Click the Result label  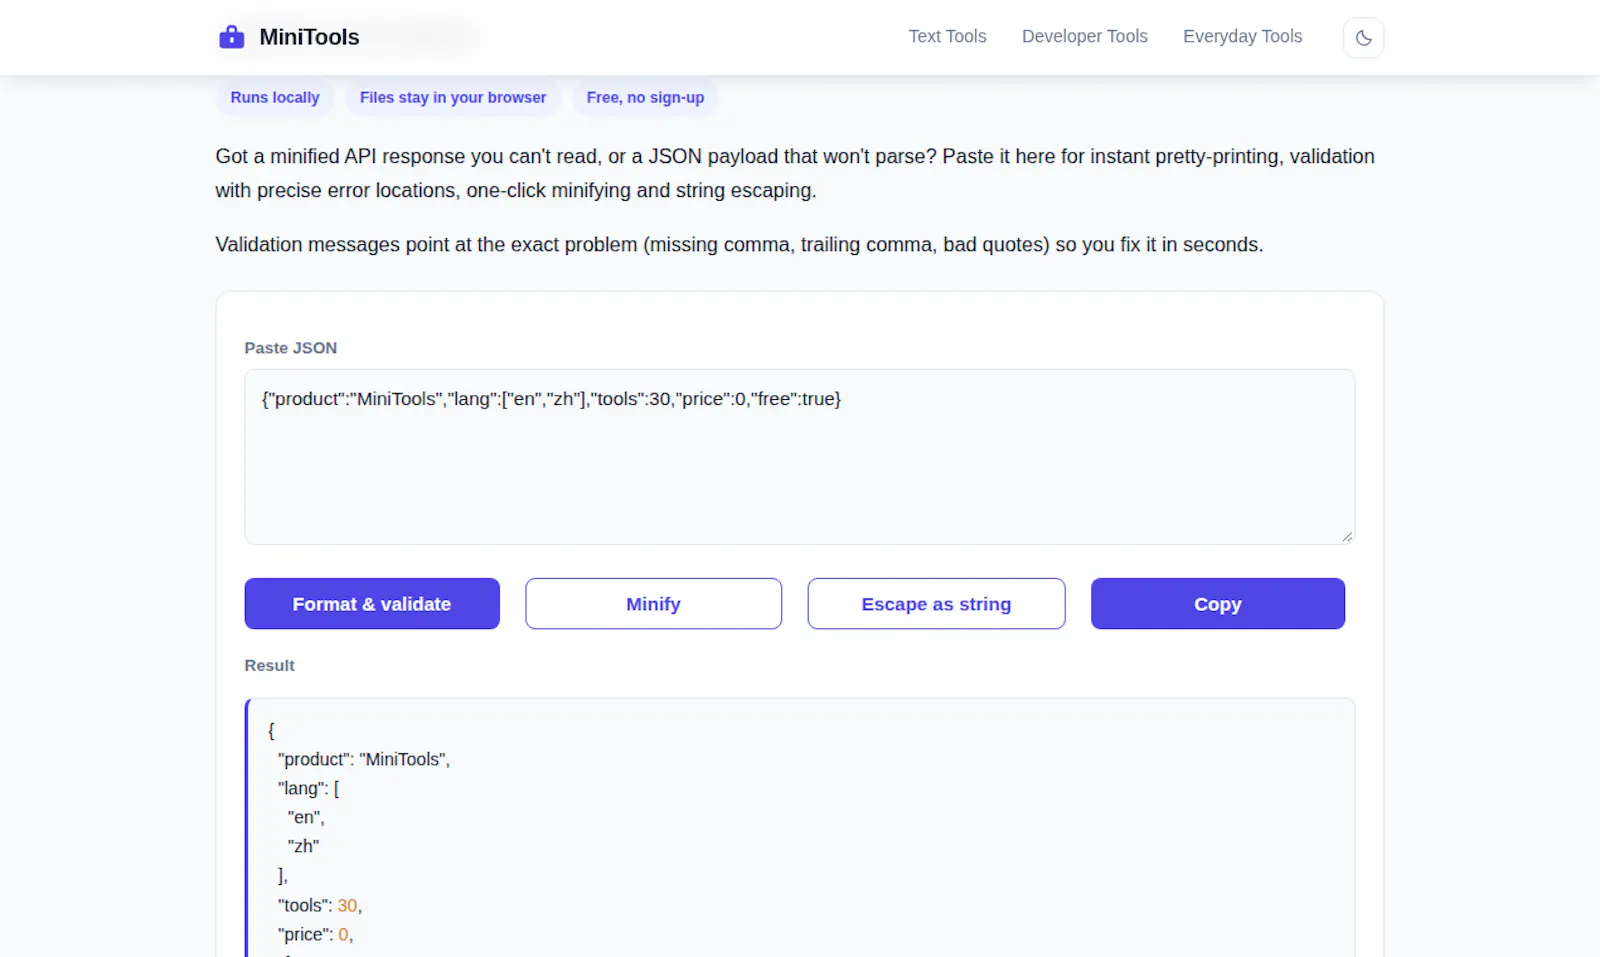[269, 665]
